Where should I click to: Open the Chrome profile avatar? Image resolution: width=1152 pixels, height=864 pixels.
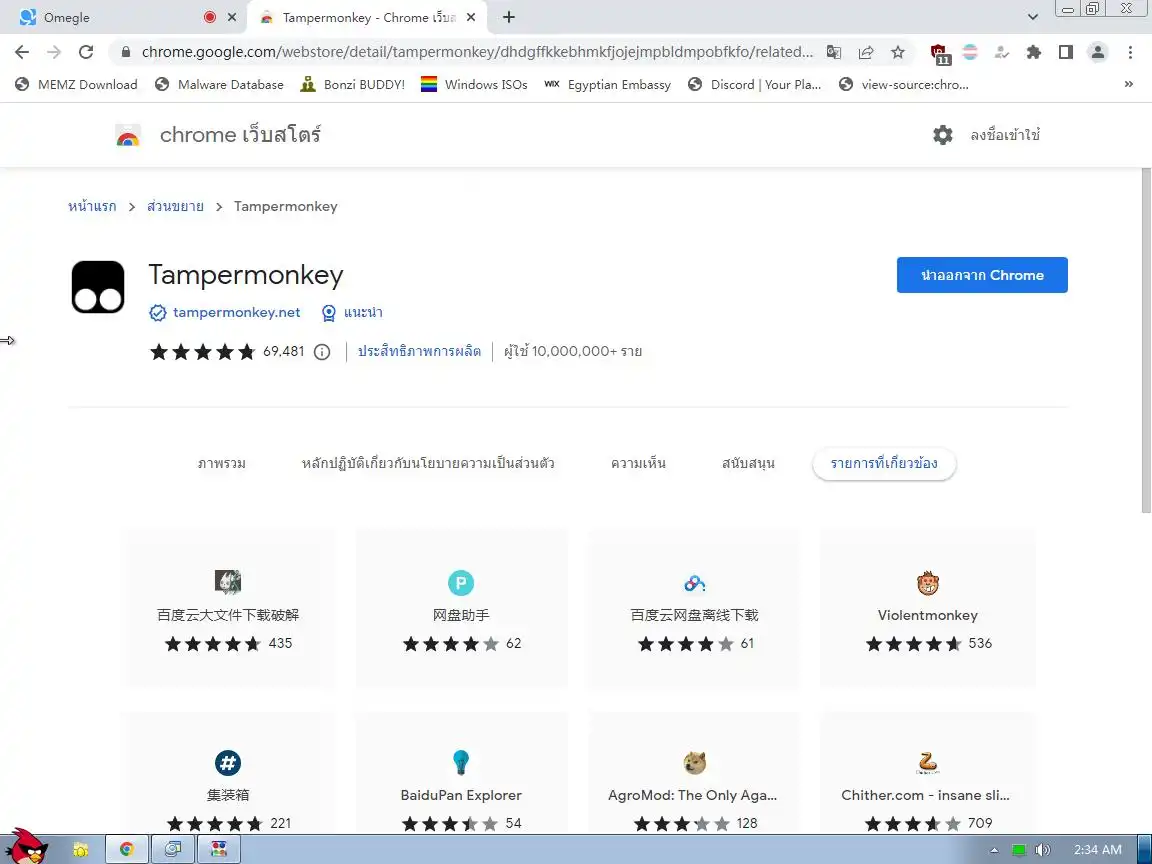pyautogui.click(x=1098, y=52)
